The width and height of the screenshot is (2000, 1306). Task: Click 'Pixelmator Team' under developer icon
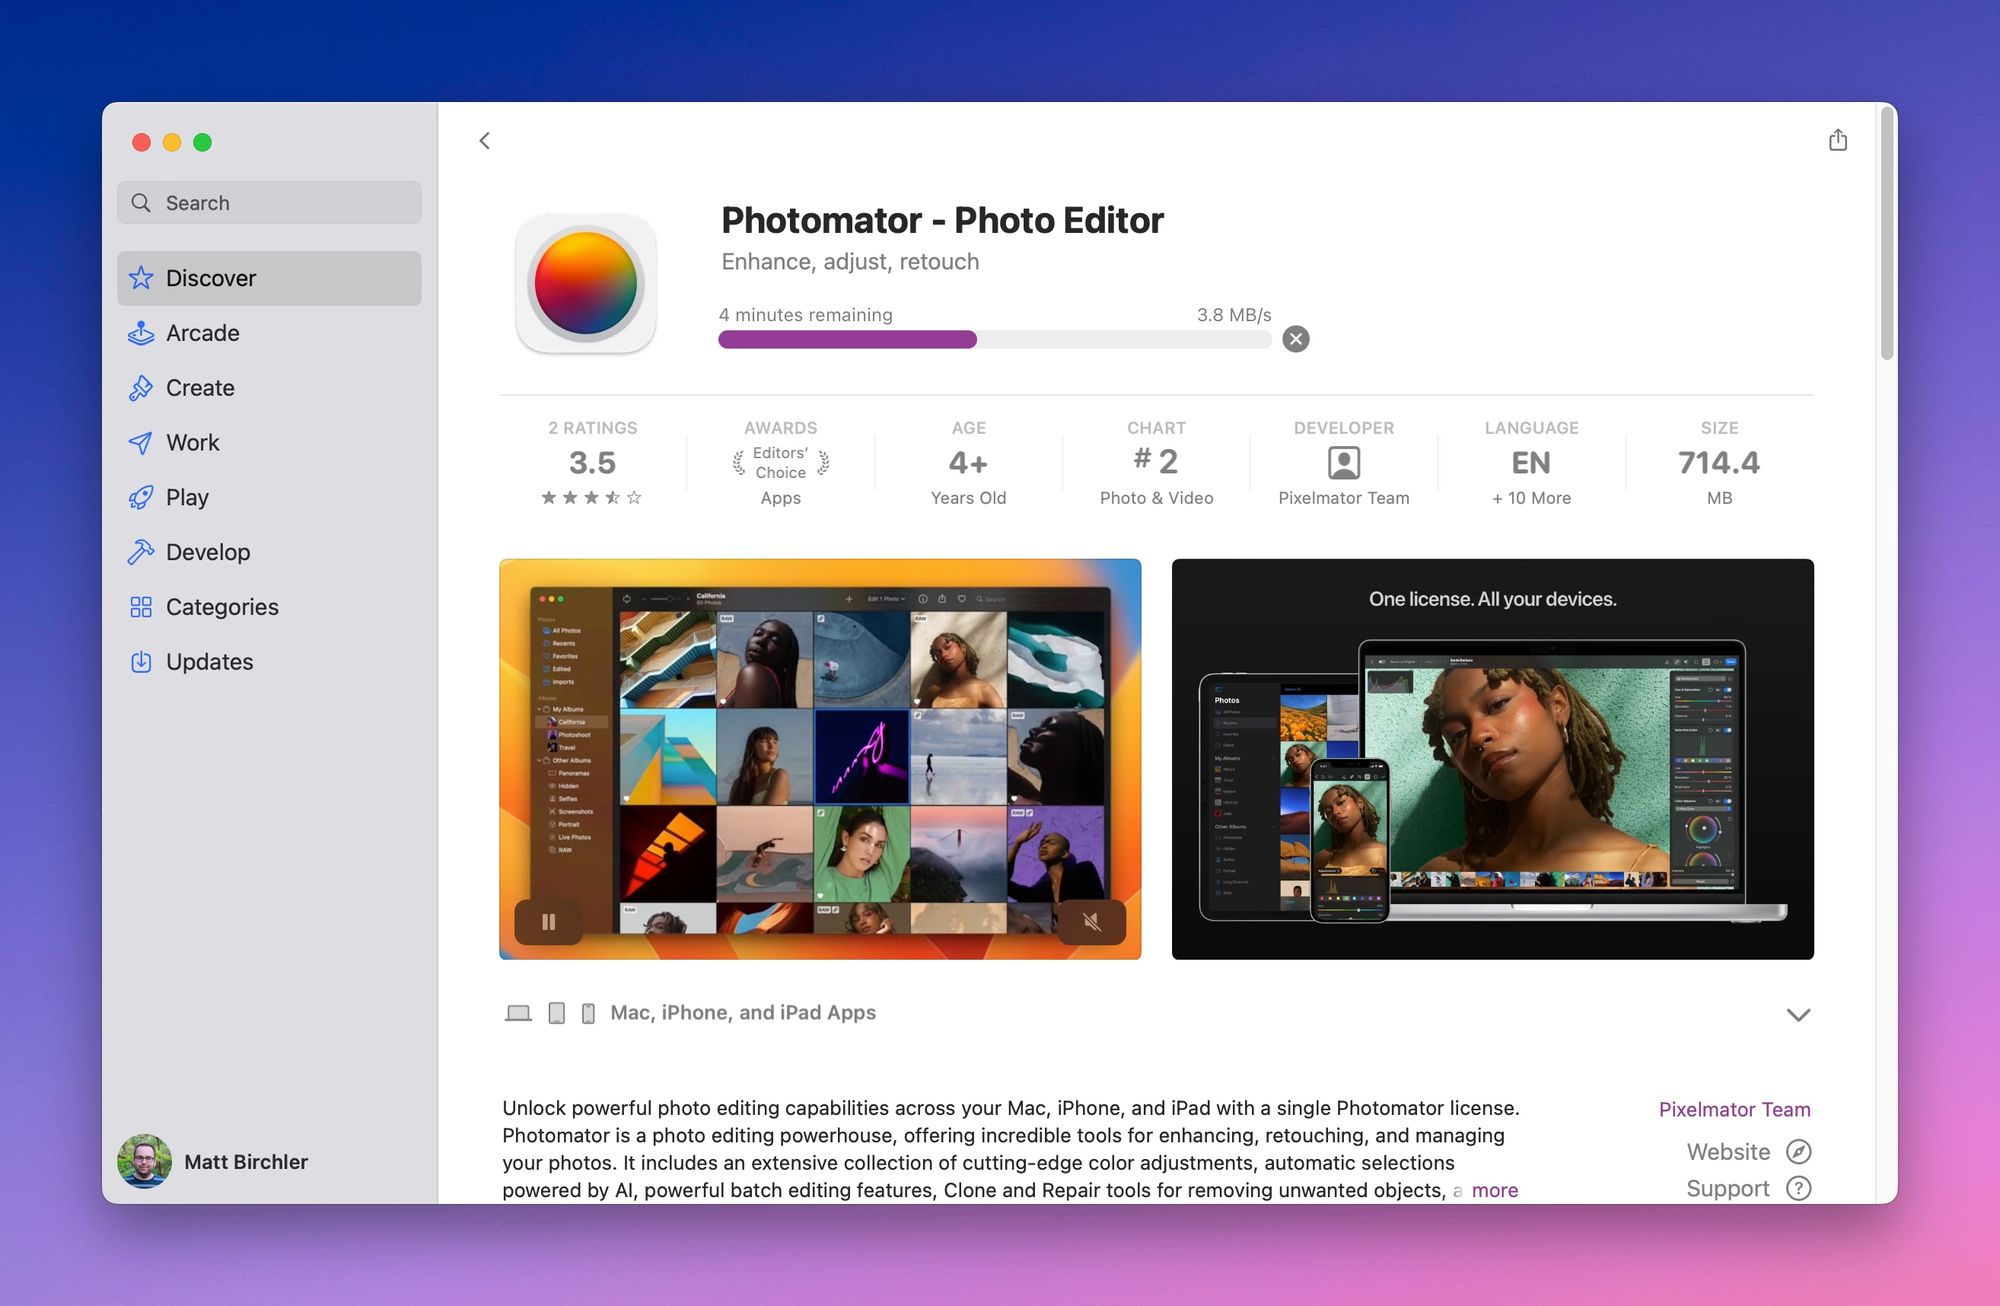coord(1344,498)
